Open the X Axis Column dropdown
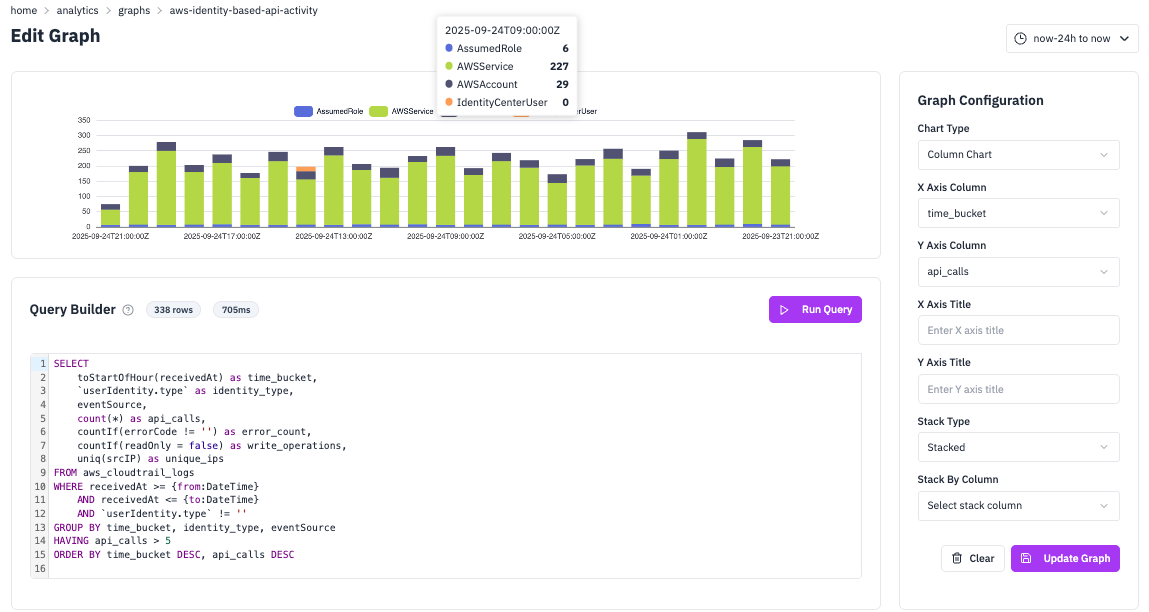1149x612 pixels. [1018, 212]
